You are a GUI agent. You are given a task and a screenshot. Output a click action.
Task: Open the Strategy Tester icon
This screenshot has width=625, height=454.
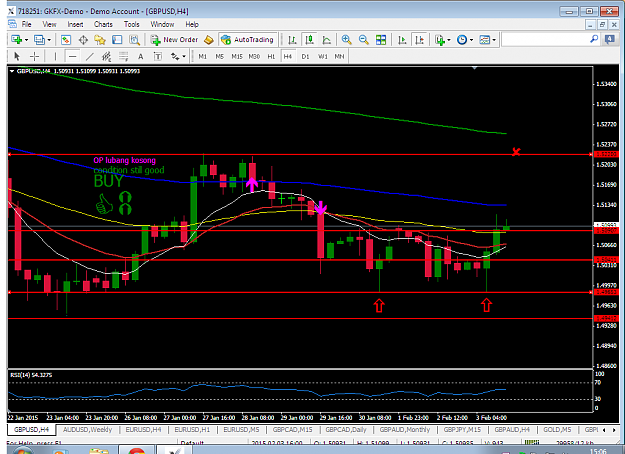134,39
